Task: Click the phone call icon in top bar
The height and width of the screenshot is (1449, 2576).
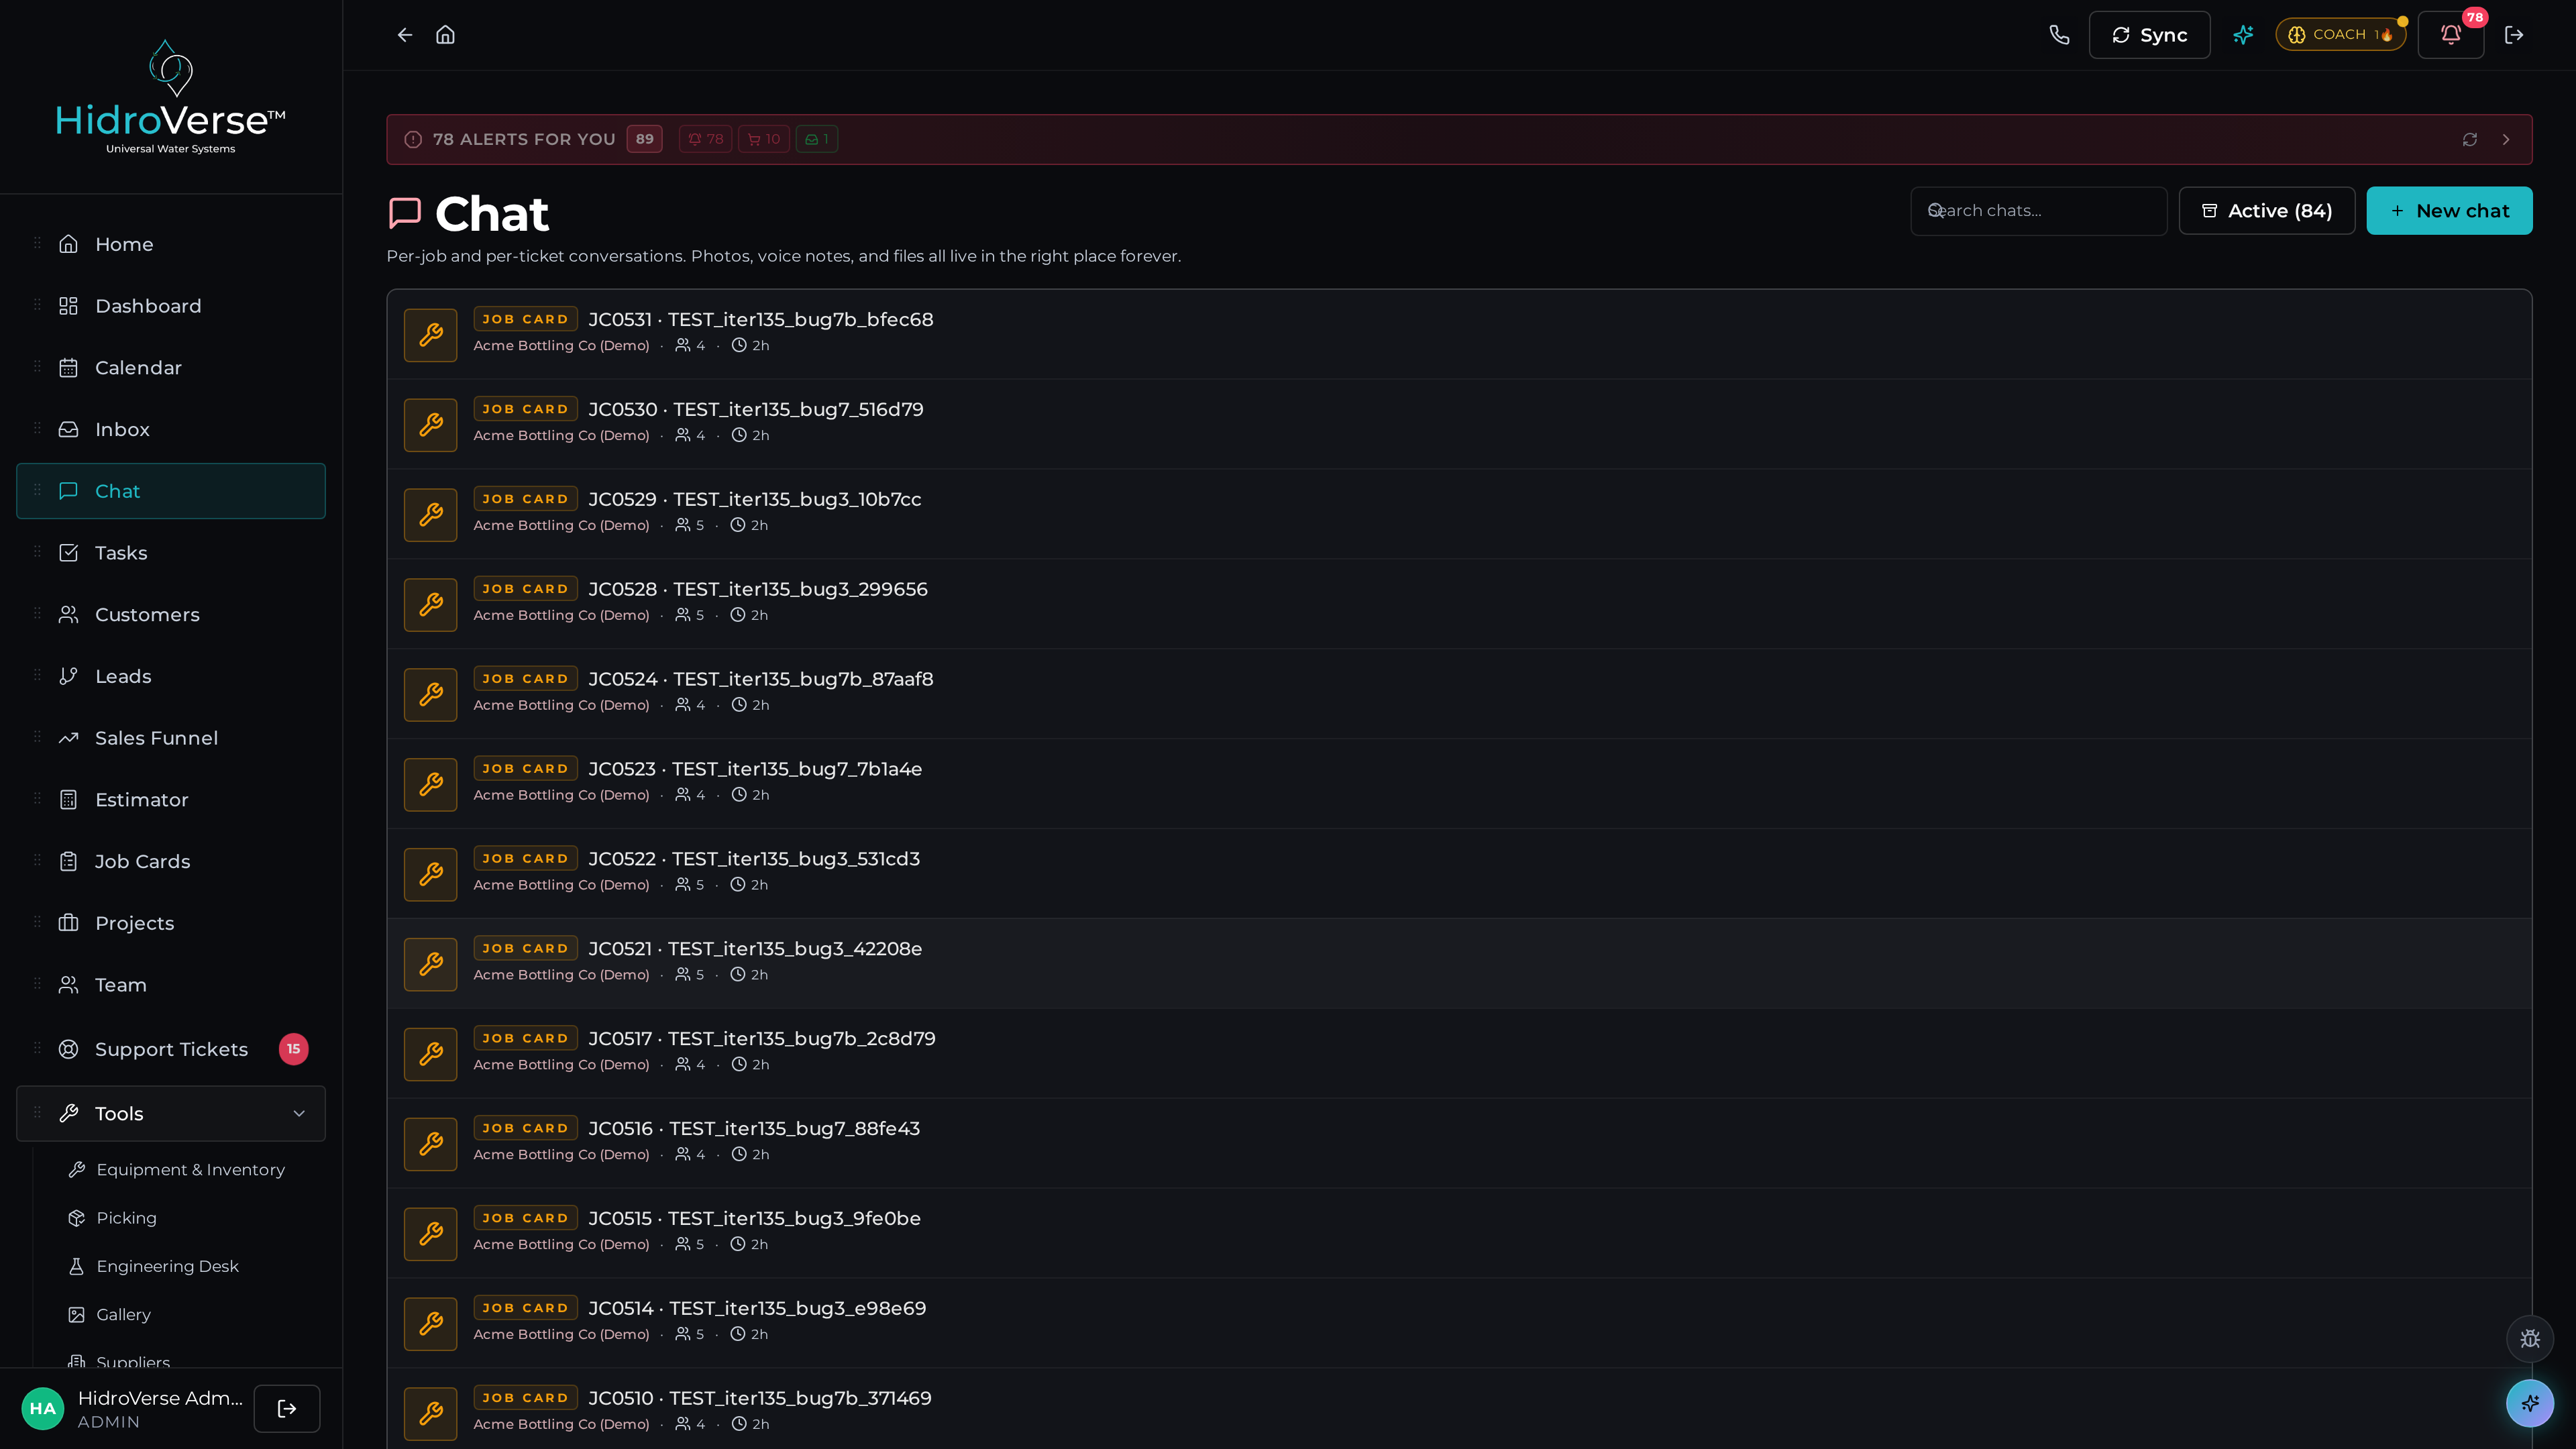Action: click(x=2059, y=35)
